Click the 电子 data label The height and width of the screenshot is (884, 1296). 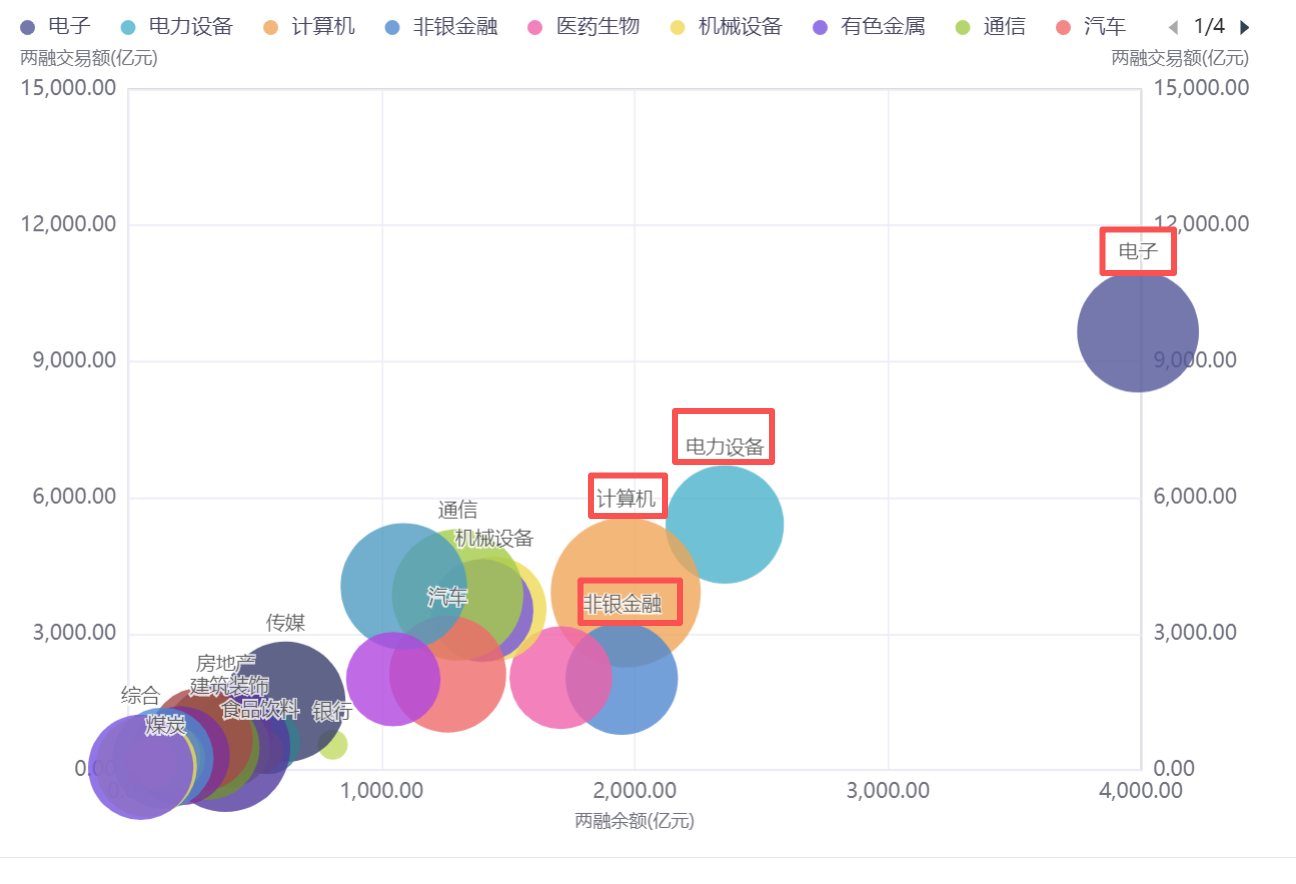click(1137, 251)
